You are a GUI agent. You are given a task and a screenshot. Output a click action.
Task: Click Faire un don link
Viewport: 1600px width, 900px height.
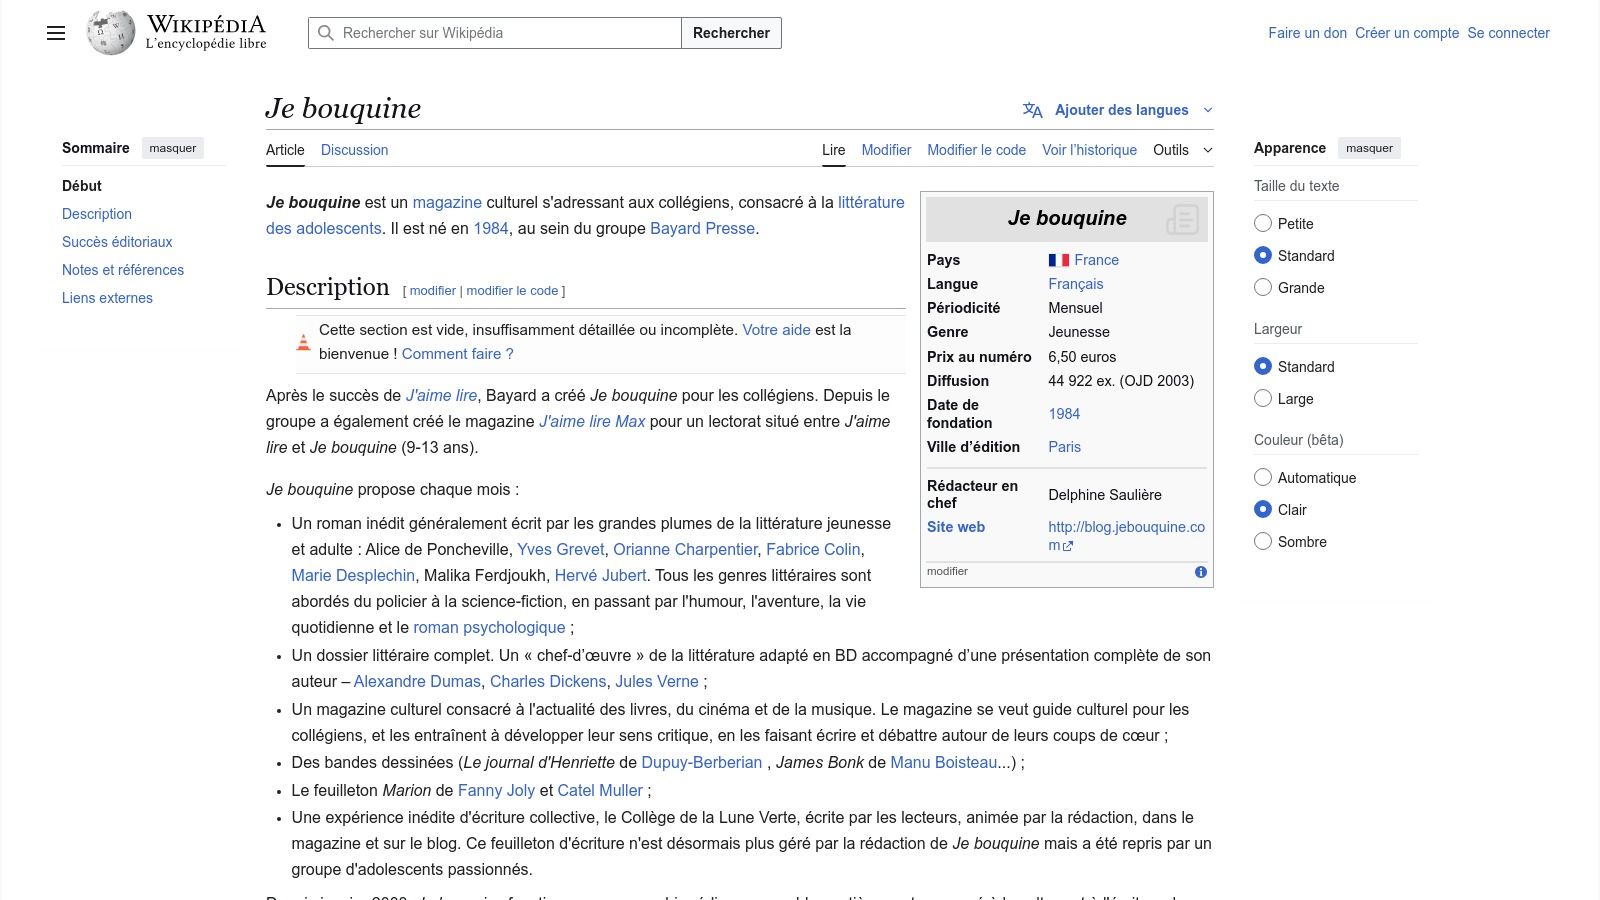click(x=1308, y=33)
